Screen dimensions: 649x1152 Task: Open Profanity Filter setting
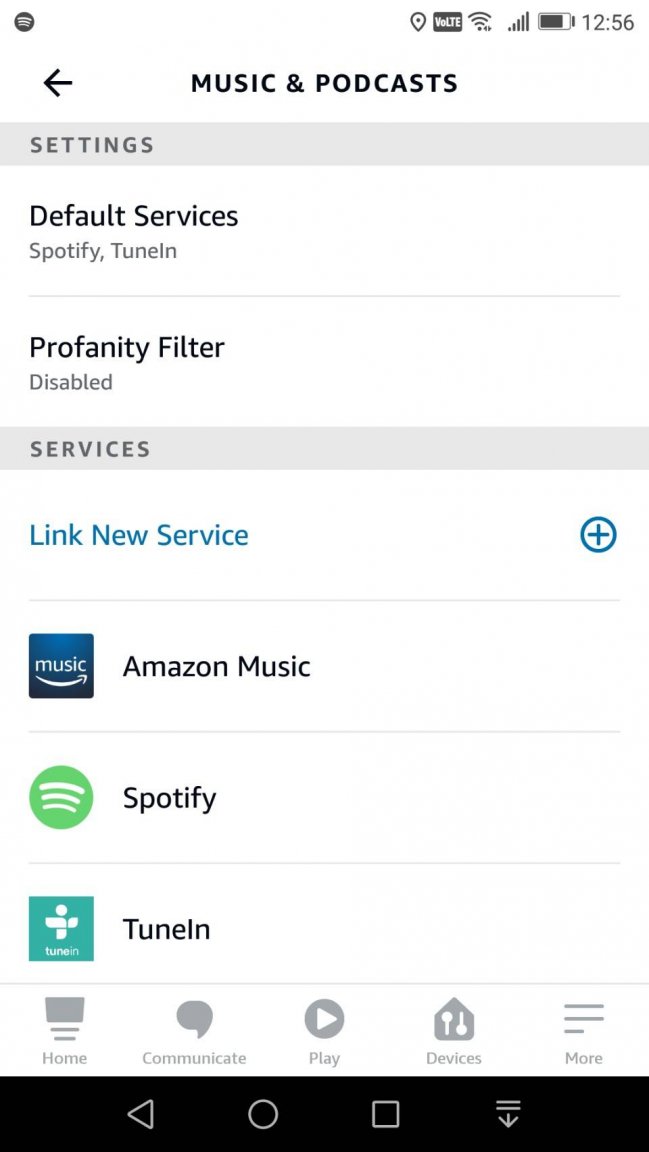coord(127,361)
